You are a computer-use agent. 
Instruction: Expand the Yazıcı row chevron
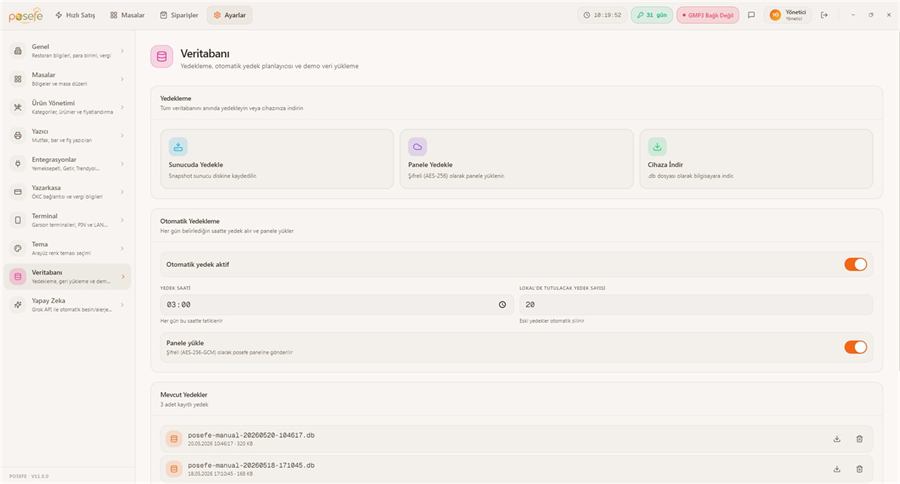pos(122,135)
